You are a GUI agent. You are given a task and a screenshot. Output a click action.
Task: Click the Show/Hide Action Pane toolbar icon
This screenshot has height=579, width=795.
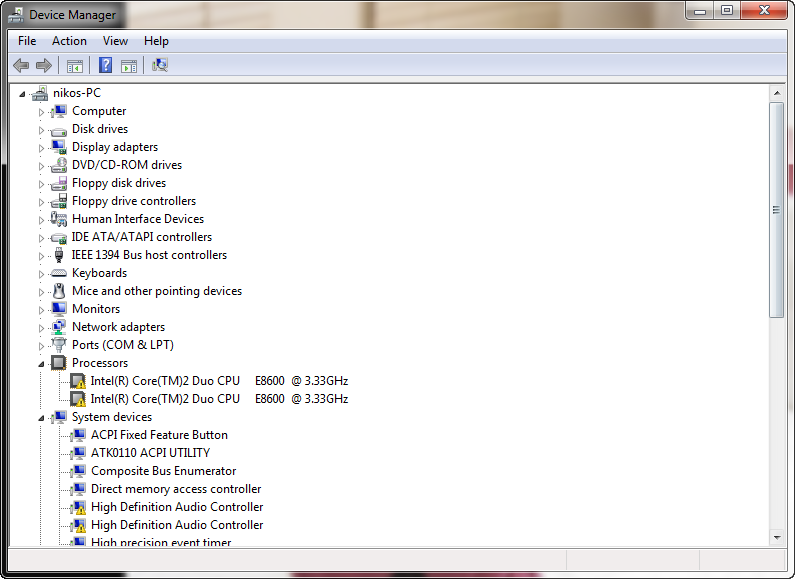129,65
